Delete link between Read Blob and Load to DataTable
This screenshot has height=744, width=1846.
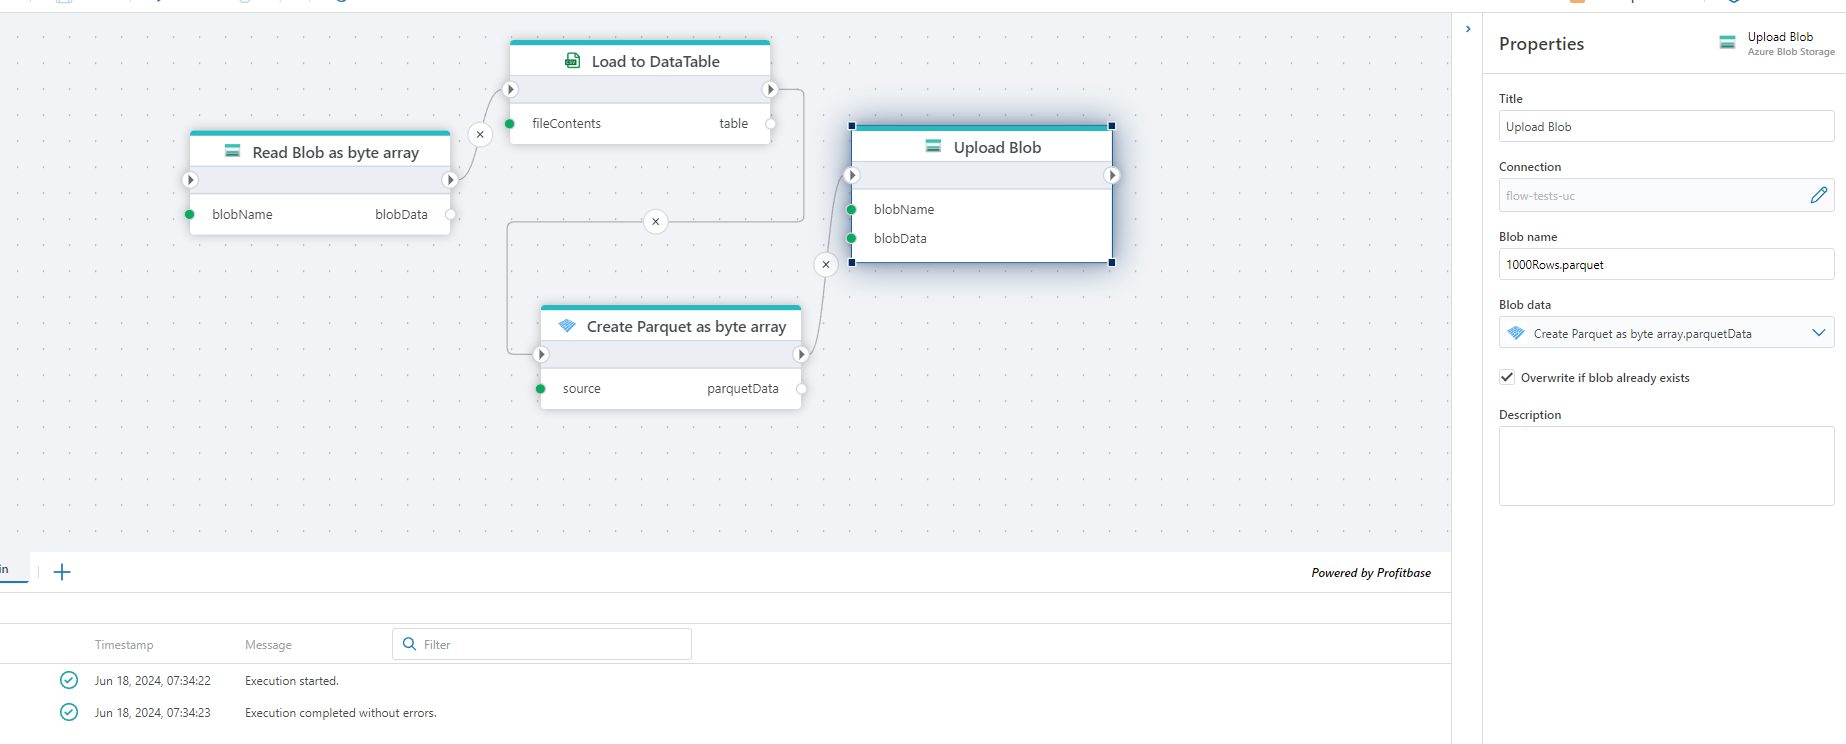point(480,134)
